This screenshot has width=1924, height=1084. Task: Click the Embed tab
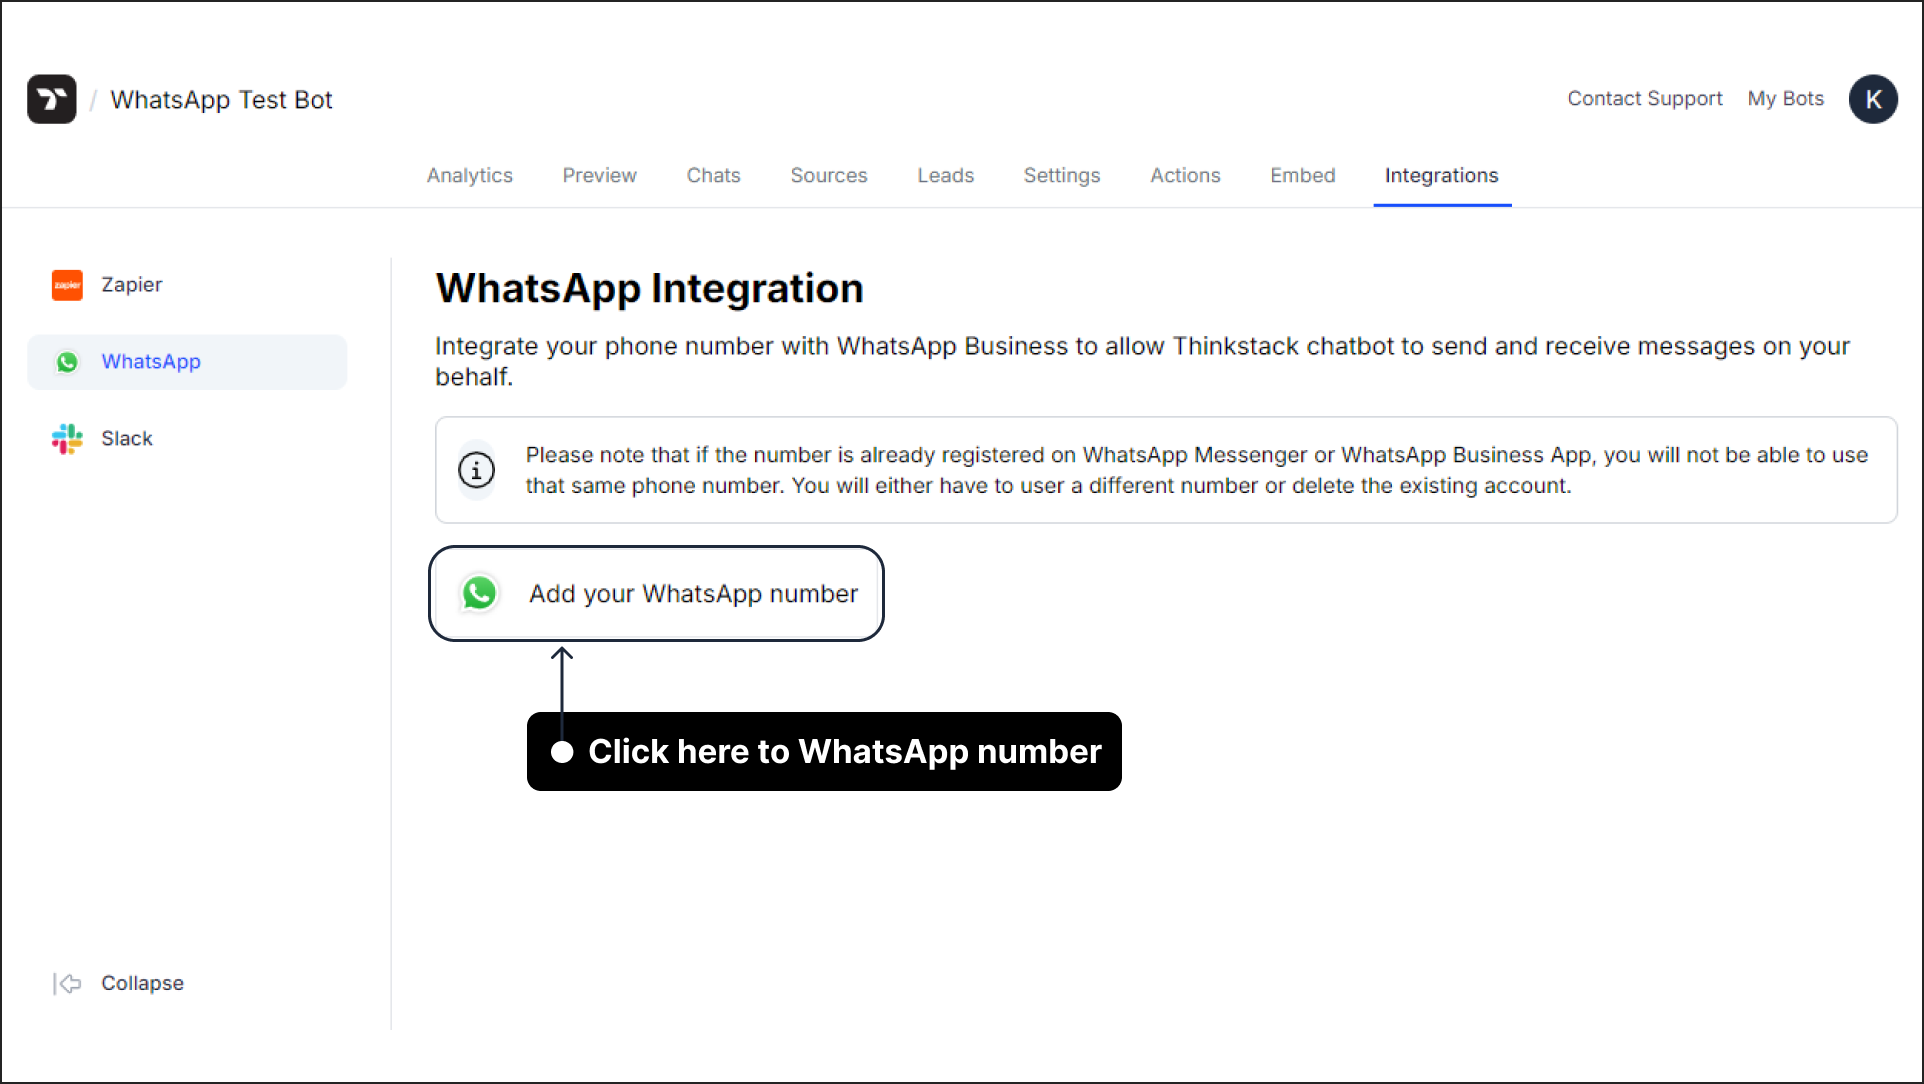tap(1302, 174)
